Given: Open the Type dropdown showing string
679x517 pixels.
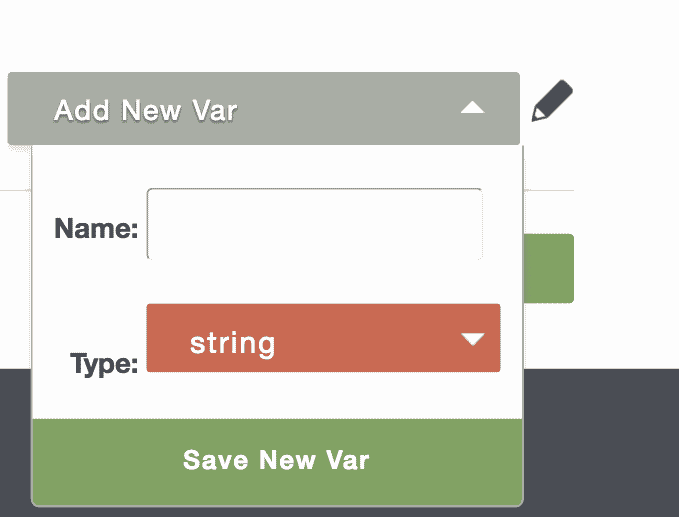Looking at the screenshot, I should pos(323,339).
